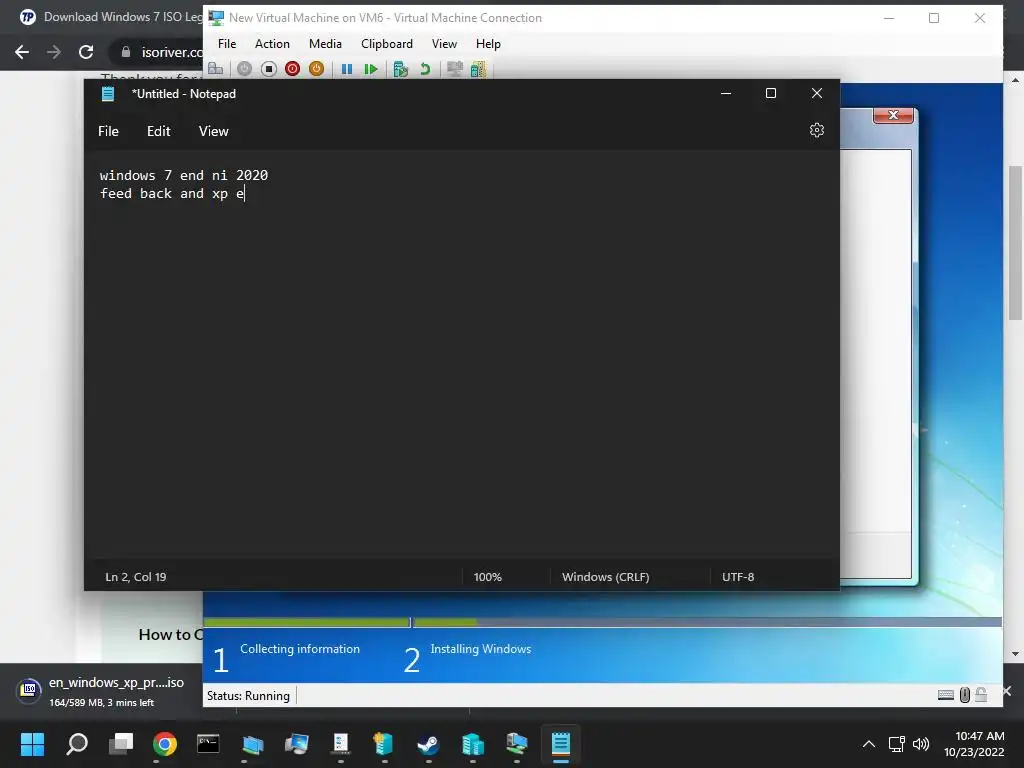Open Task View from the taskbar

pyautogui.click(x=121, y=744)
